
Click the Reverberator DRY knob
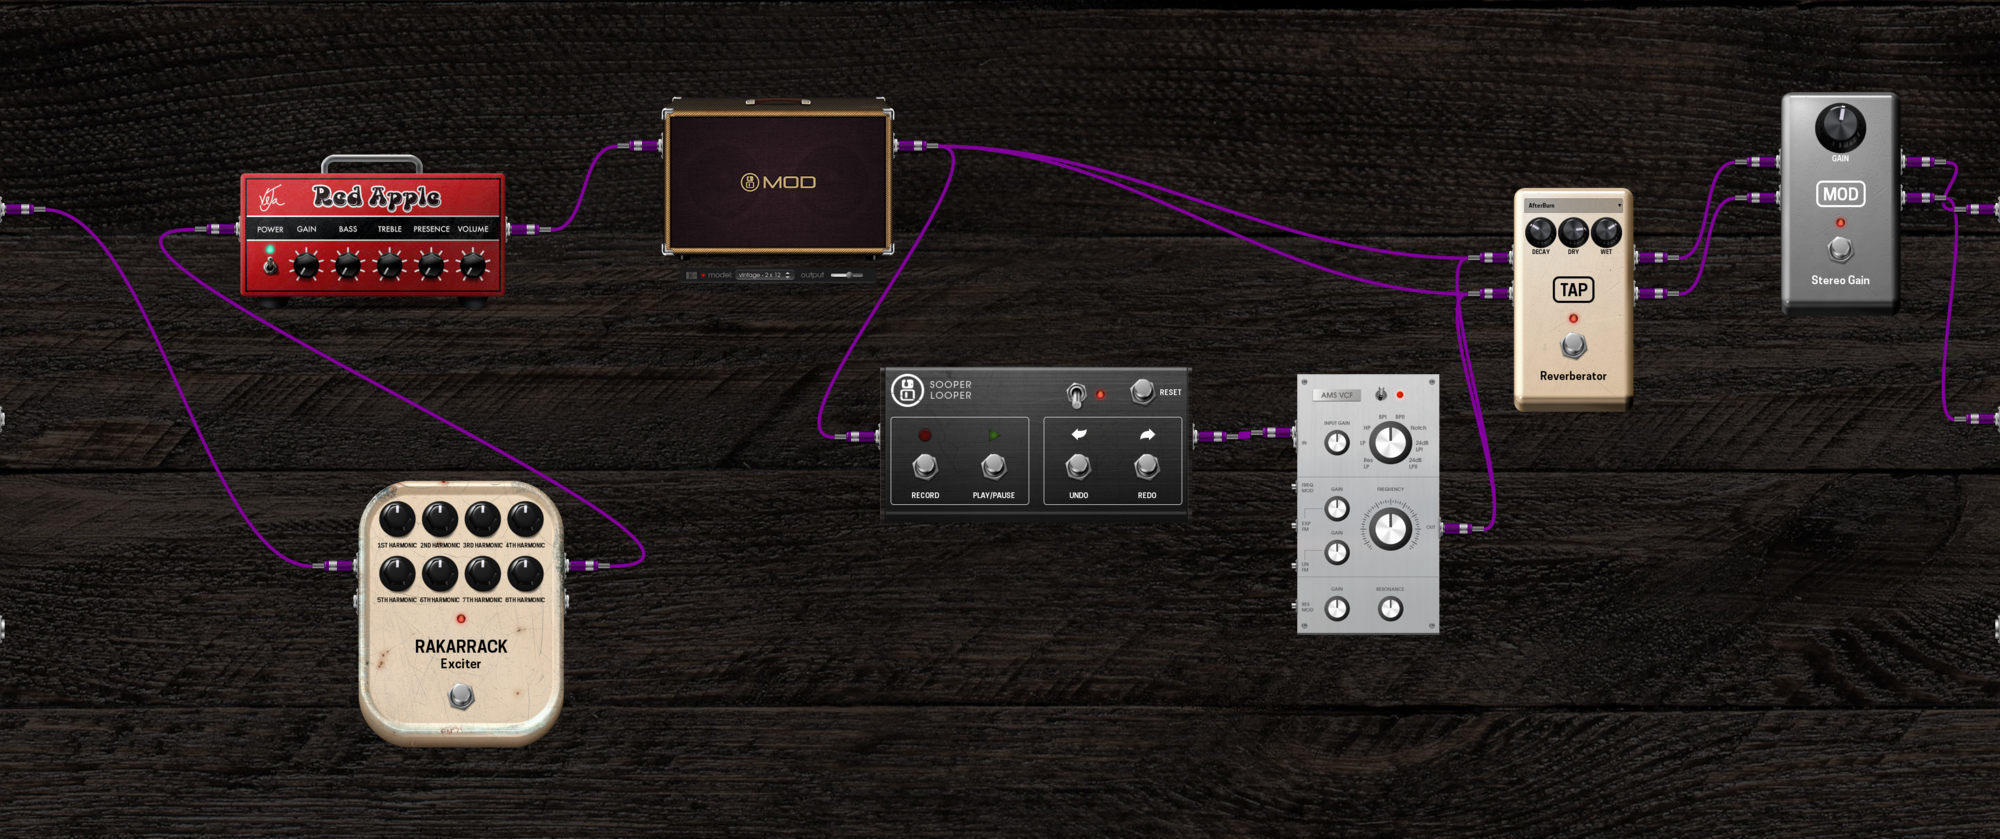[x=1573, y=232]
